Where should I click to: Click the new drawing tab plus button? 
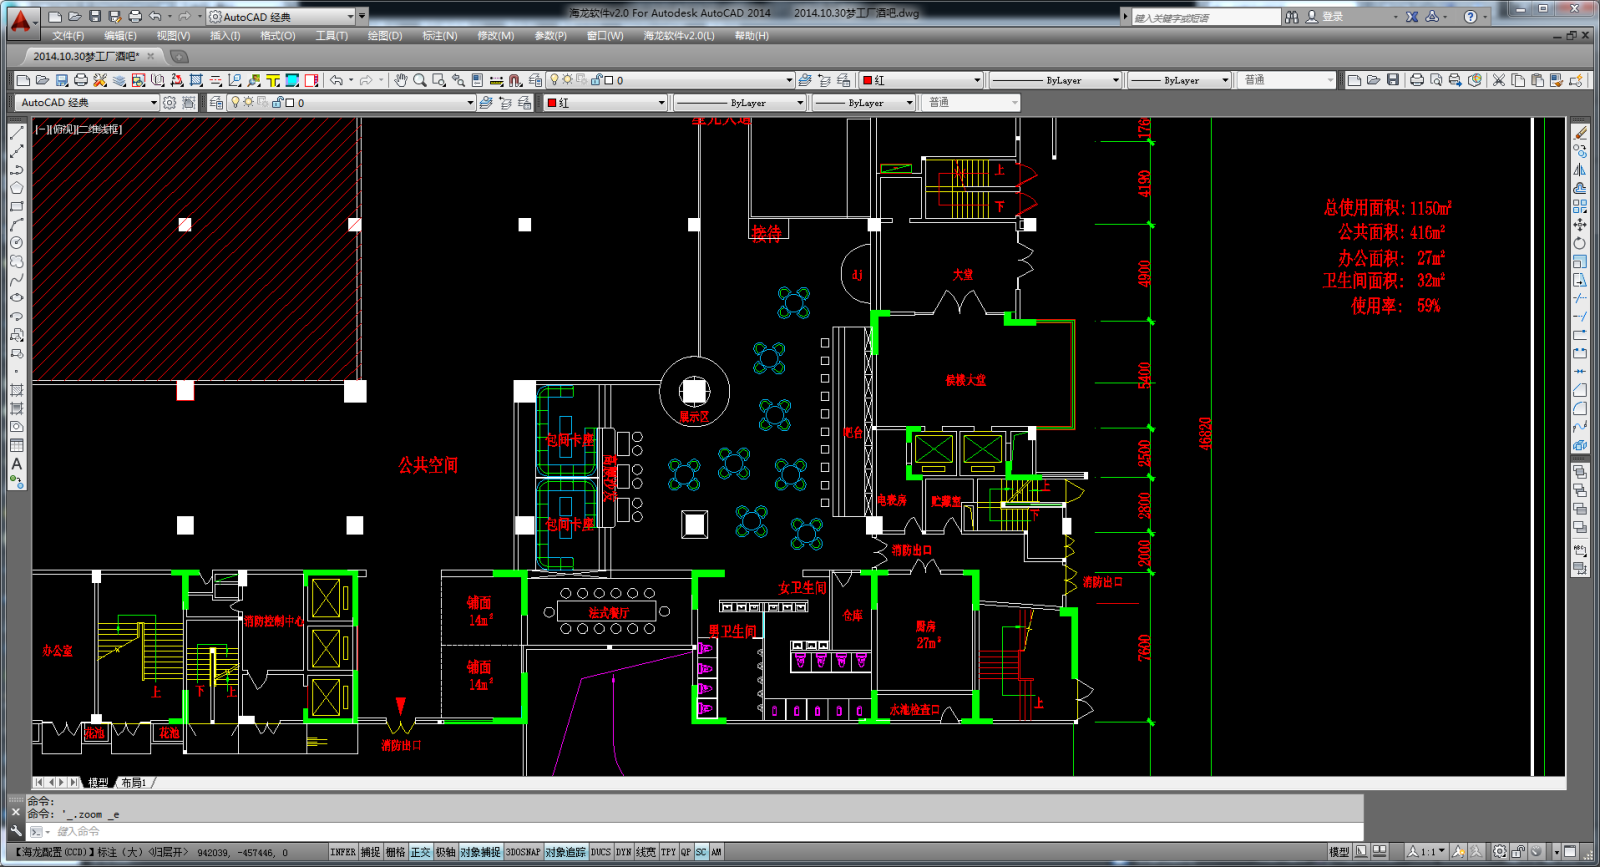[x=179, y=56]
